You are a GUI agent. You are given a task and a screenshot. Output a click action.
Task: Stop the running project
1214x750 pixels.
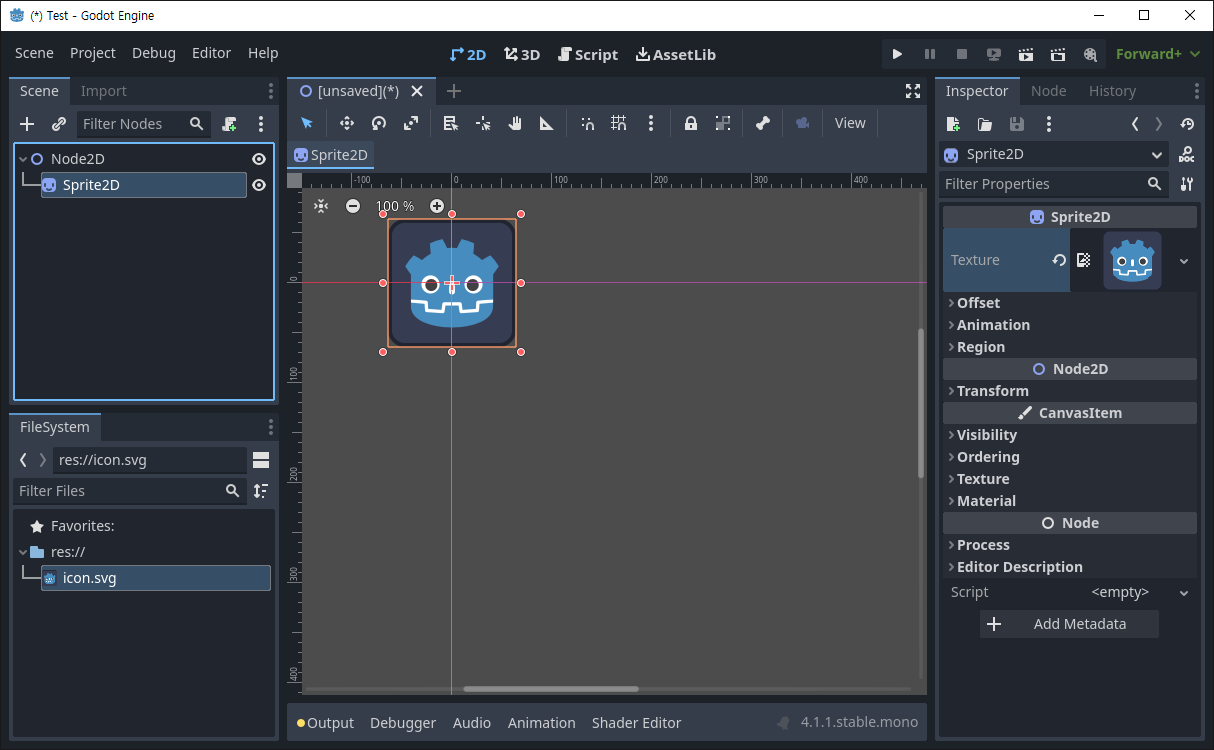pos(962,54)
